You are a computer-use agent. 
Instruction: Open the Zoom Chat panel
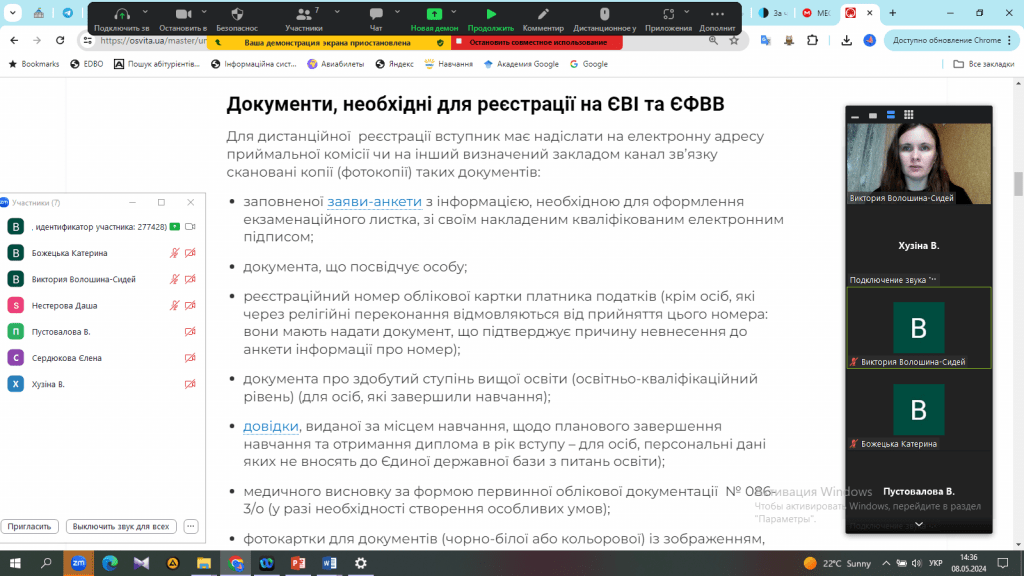point(376,15)
